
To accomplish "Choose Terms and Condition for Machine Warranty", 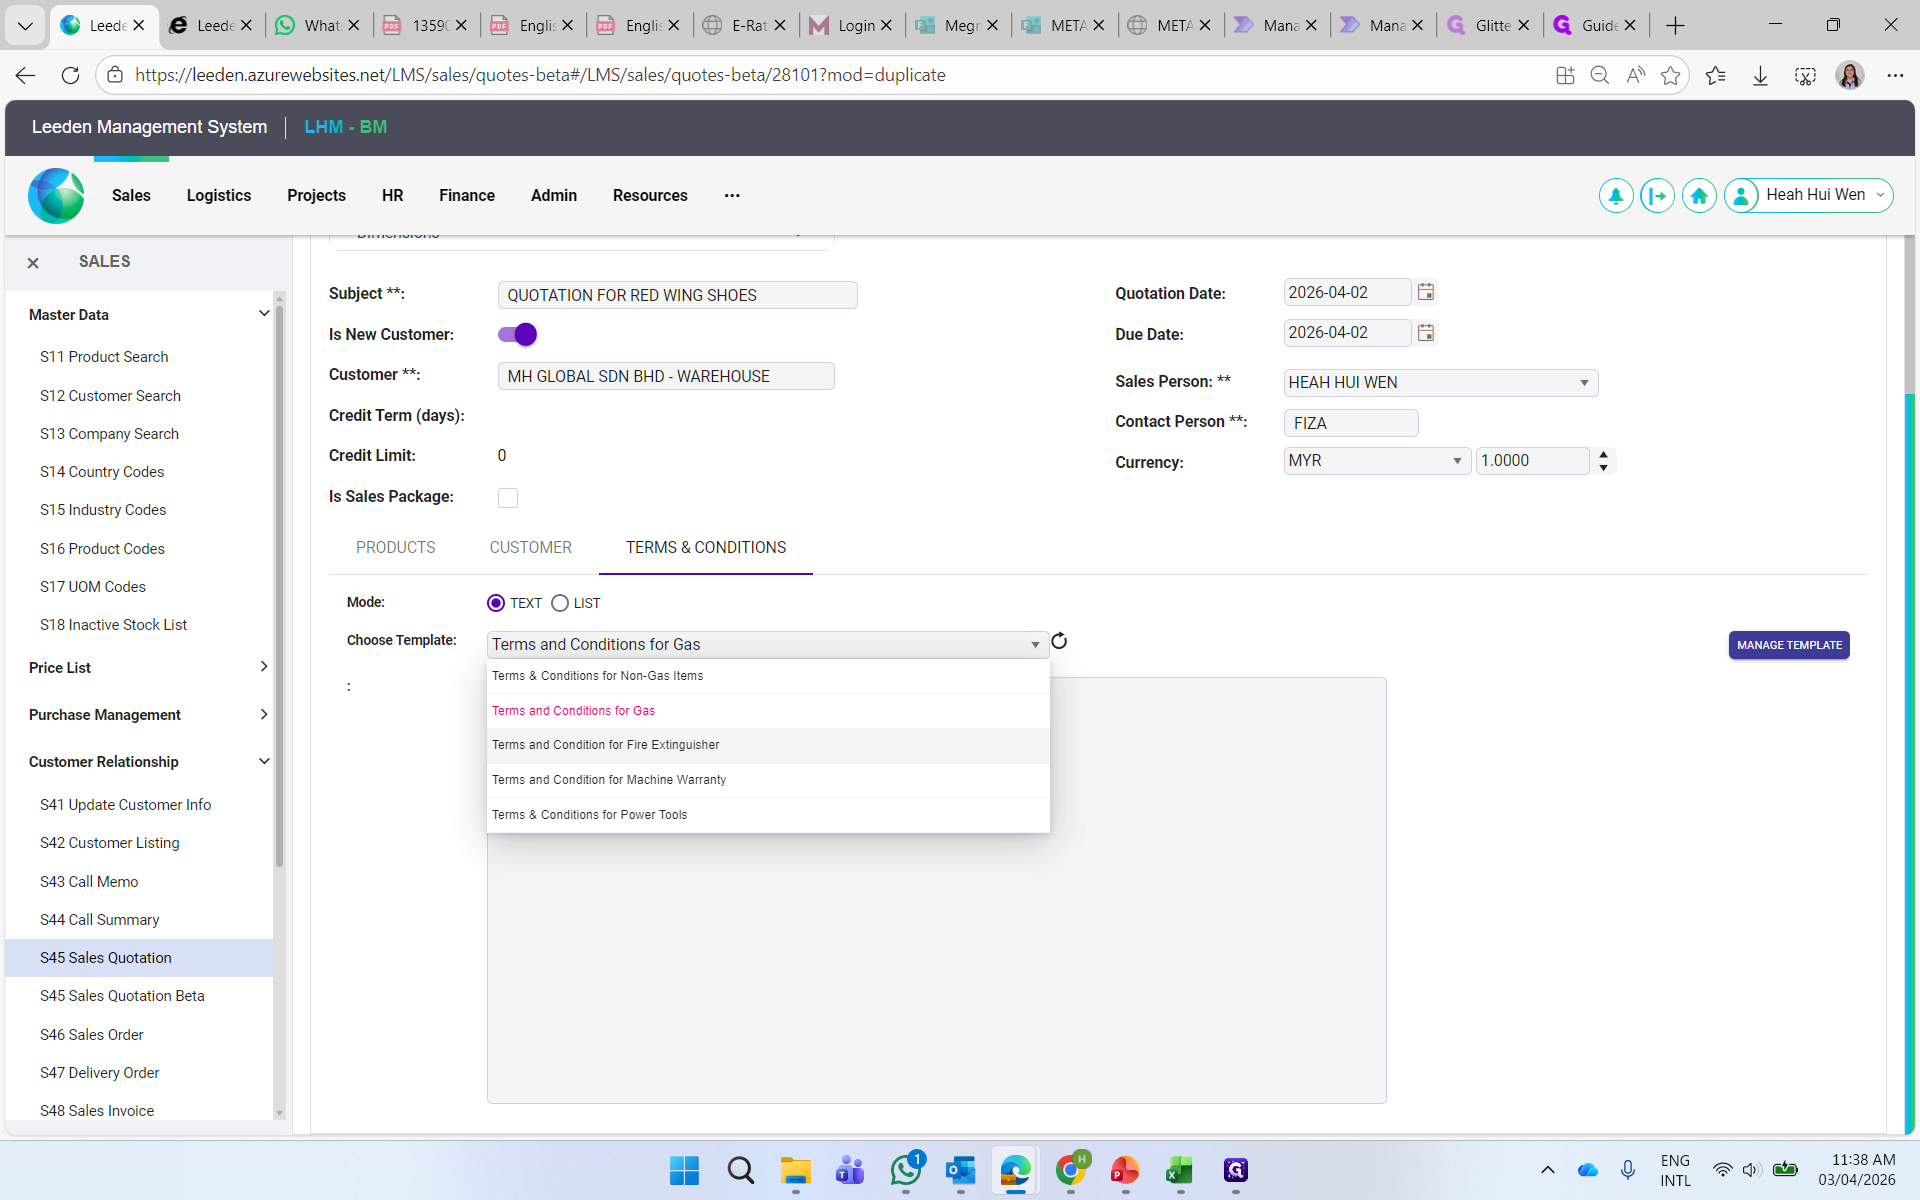I will pos(768,780).
